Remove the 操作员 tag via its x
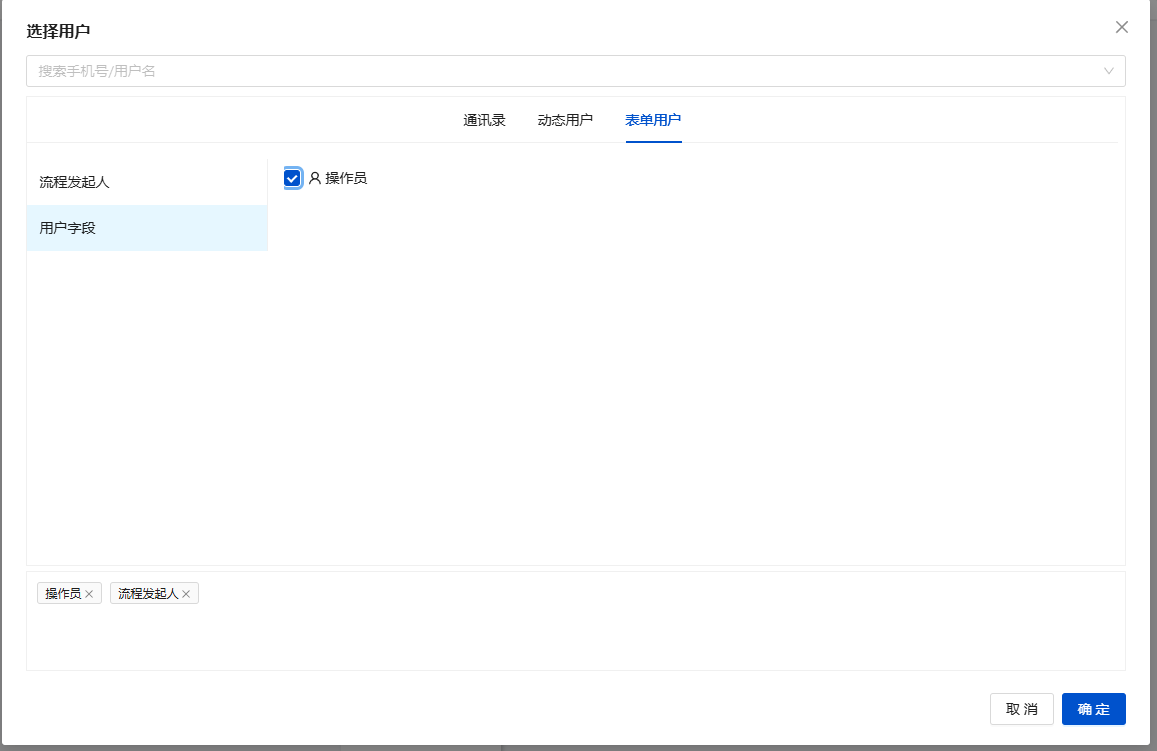1157x751 pixels. (x=89, y=594)
